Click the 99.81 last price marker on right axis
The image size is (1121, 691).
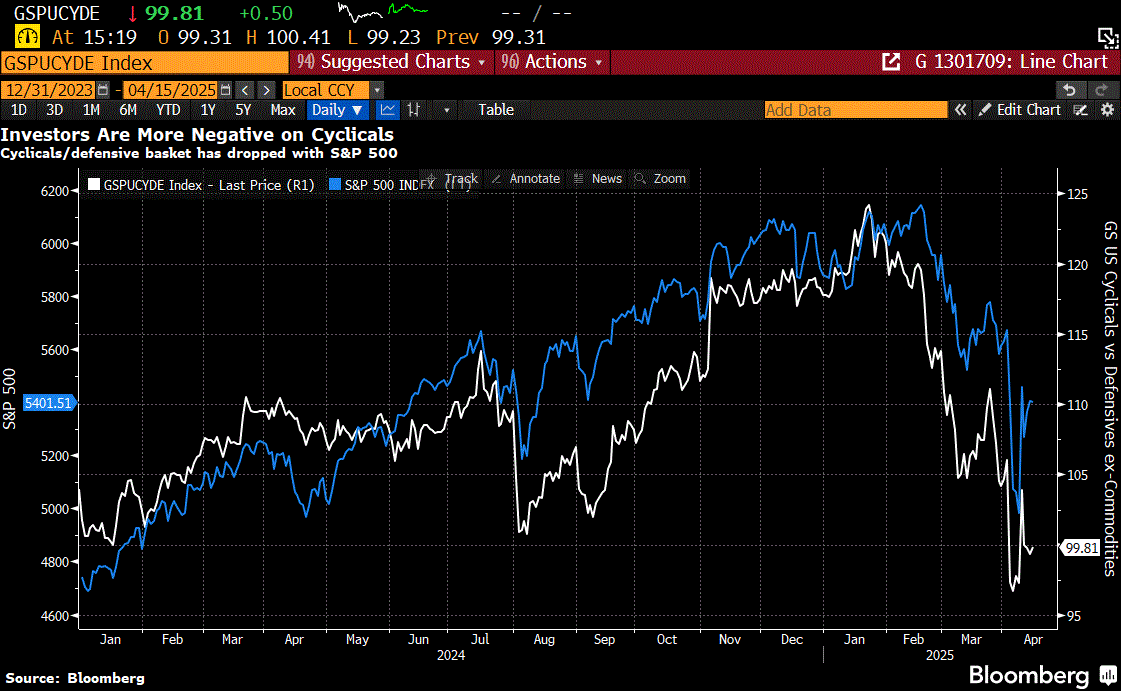click(1080, 548)
